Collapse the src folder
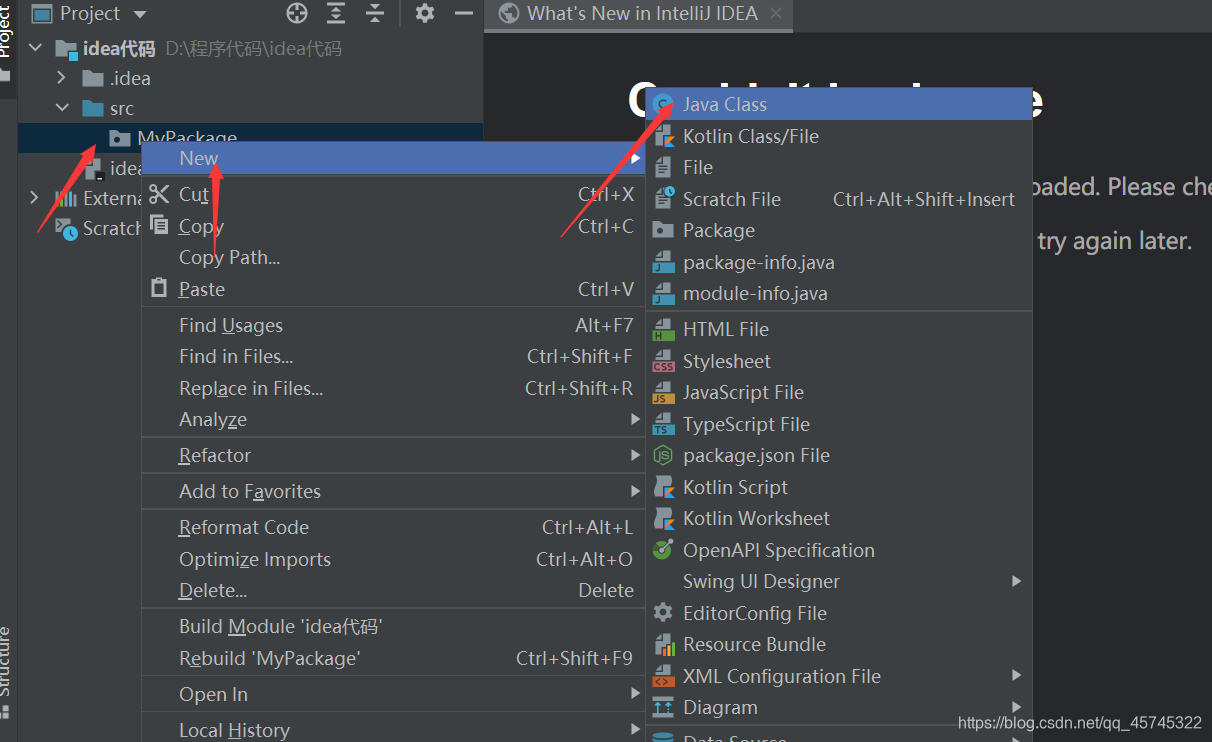The height and width of the screenshot is (742, 1212). 62,108
